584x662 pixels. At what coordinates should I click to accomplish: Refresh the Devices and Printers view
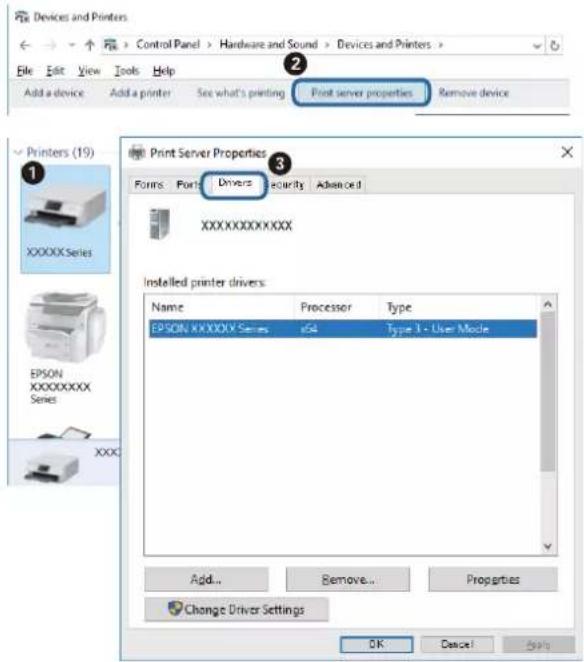pos(555,45)
